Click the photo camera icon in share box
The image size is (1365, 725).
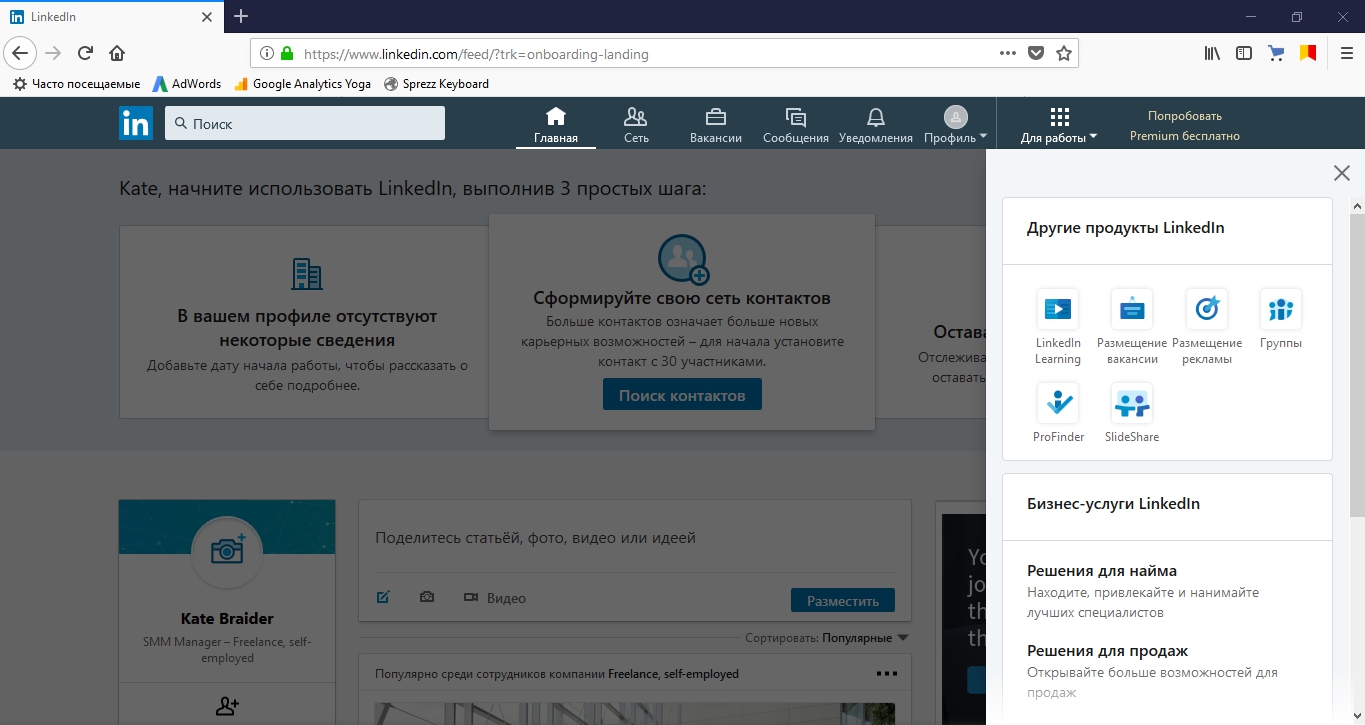(427, 597)
